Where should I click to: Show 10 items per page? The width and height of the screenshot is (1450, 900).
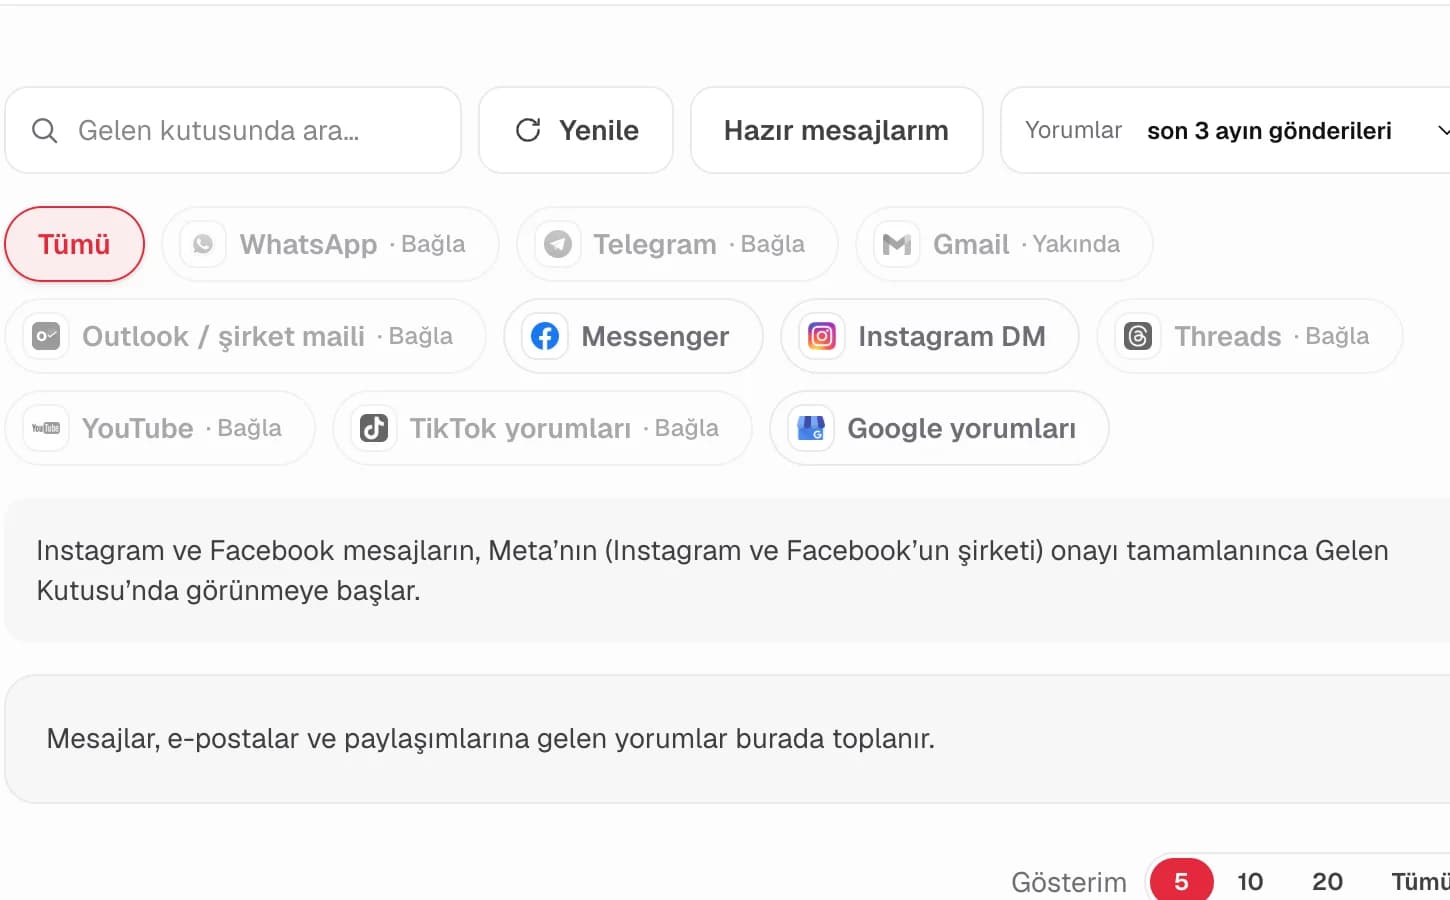click(1250, 881)
